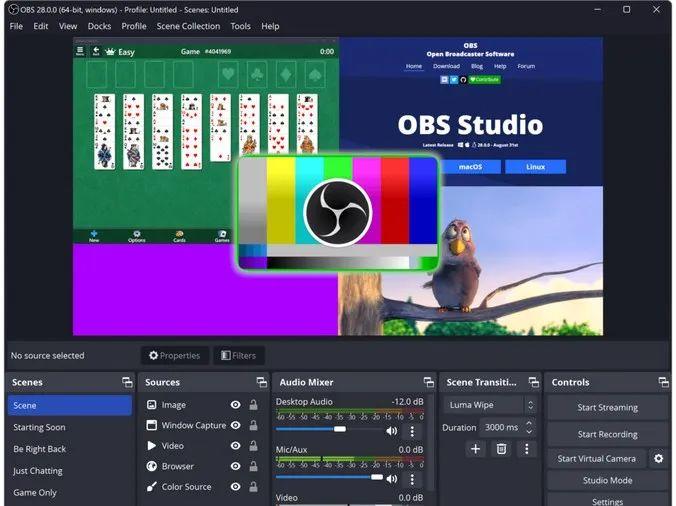This screenshot has height=506, width=676.
Task: Pop out the Audio Mixer dock
Action: pyautogui.click(x=429, y=382)
